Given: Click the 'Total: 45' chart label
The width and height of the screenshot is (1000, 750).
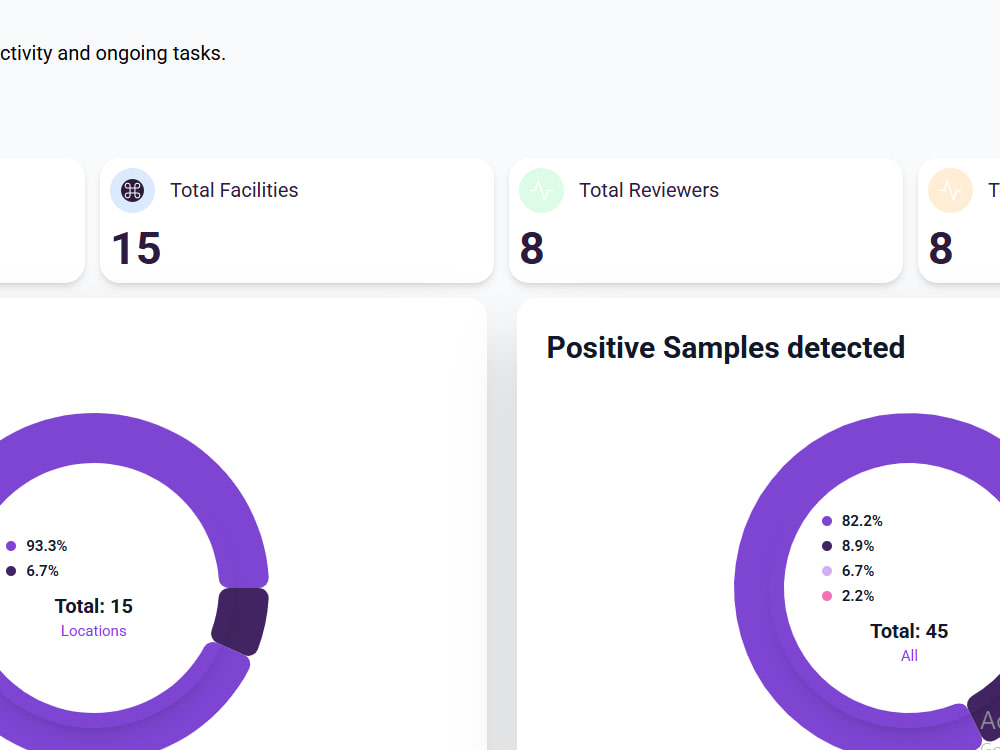Looking at the screenshot, I should pyautogui.click(x=909, y=631).
